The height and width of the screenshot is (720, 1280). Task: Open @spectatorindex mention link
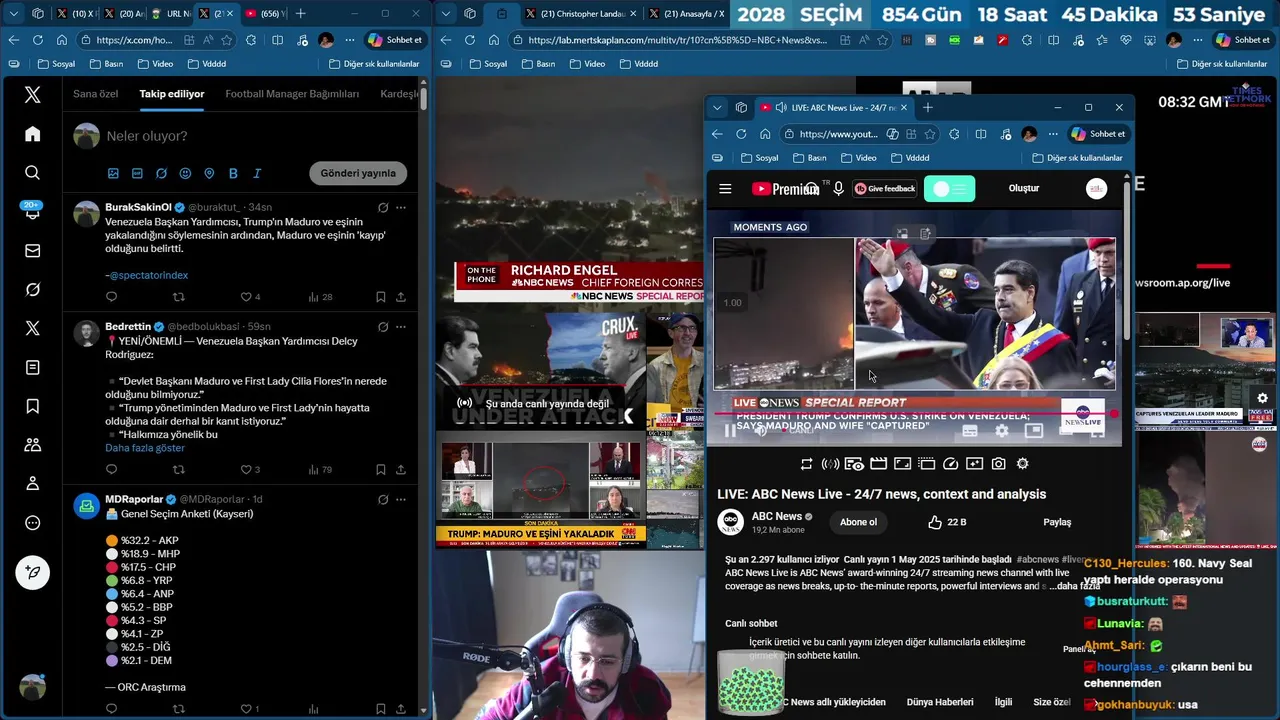click(x=149, y=275)
